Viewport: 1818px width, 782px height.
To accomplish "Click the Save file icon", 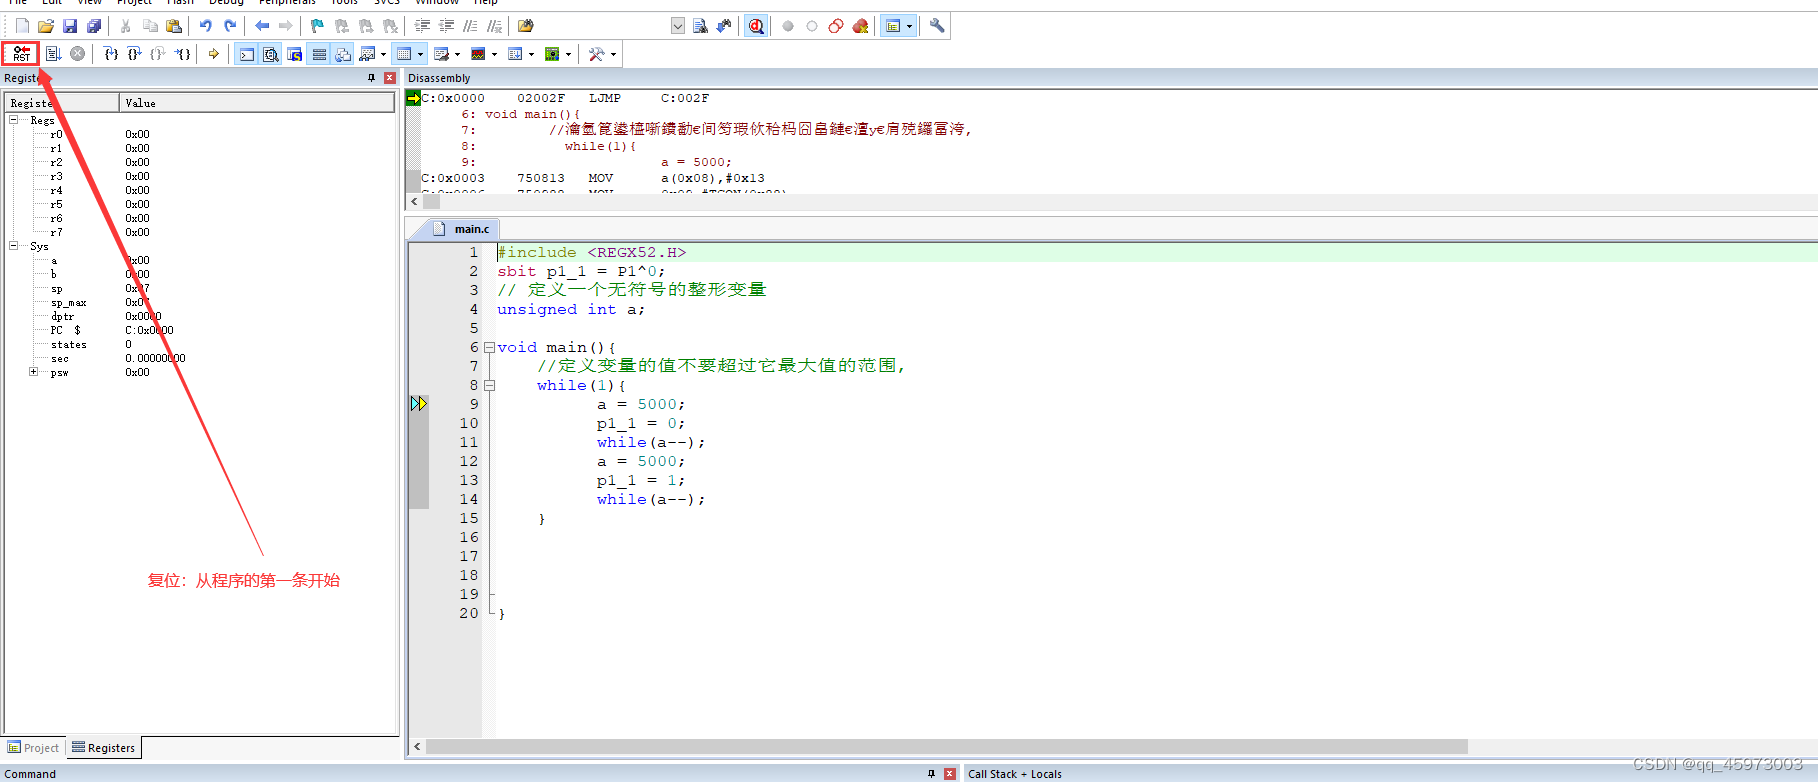I will pos(70,26).
